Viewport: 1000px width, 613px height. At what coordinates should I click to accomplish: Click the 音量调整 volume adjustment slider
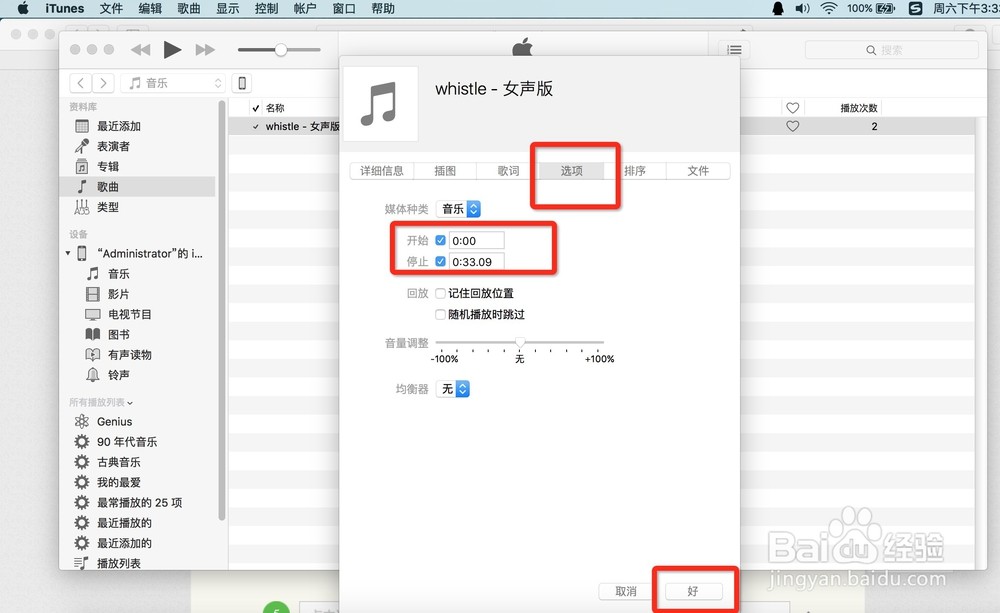pyautogui.click(x=520, y=343)
